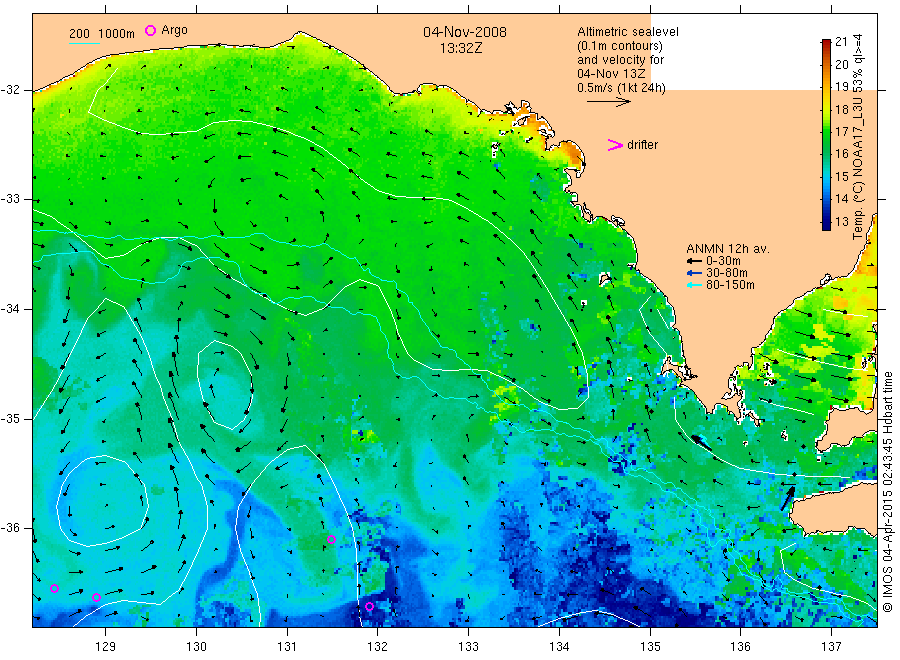Click the IMOS copyright timestamp text
Viewport: 900px width, 660px height.
point(888,491)
